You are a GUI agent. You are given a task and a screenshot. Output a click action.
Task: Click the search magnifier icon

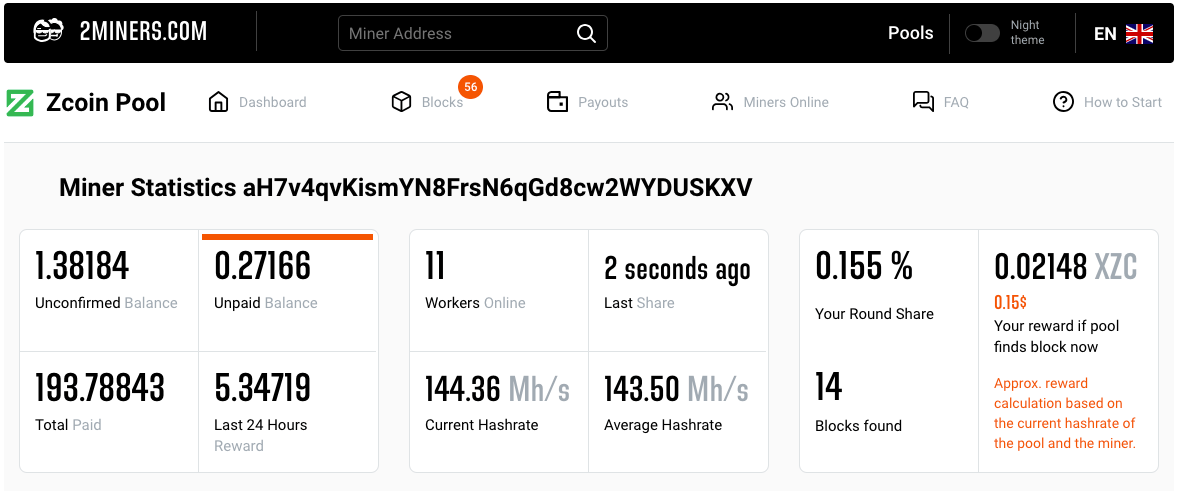click(587, 33)
